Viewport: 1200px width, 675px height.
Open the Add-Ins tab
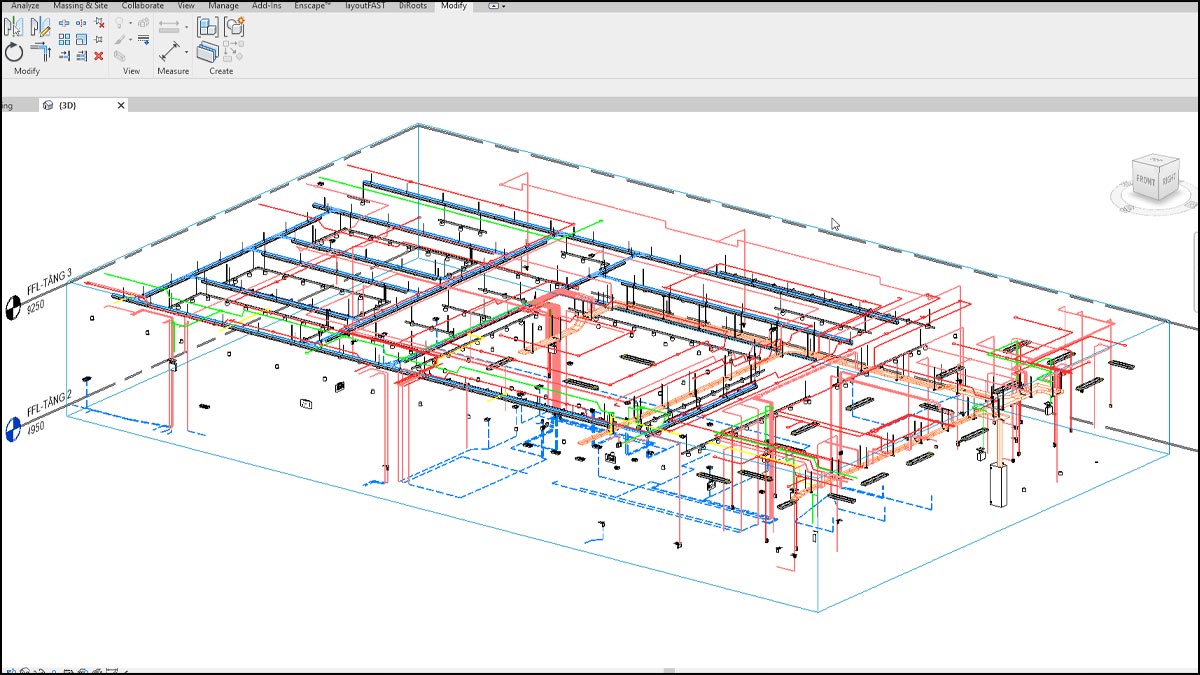[x=266, y=6]
